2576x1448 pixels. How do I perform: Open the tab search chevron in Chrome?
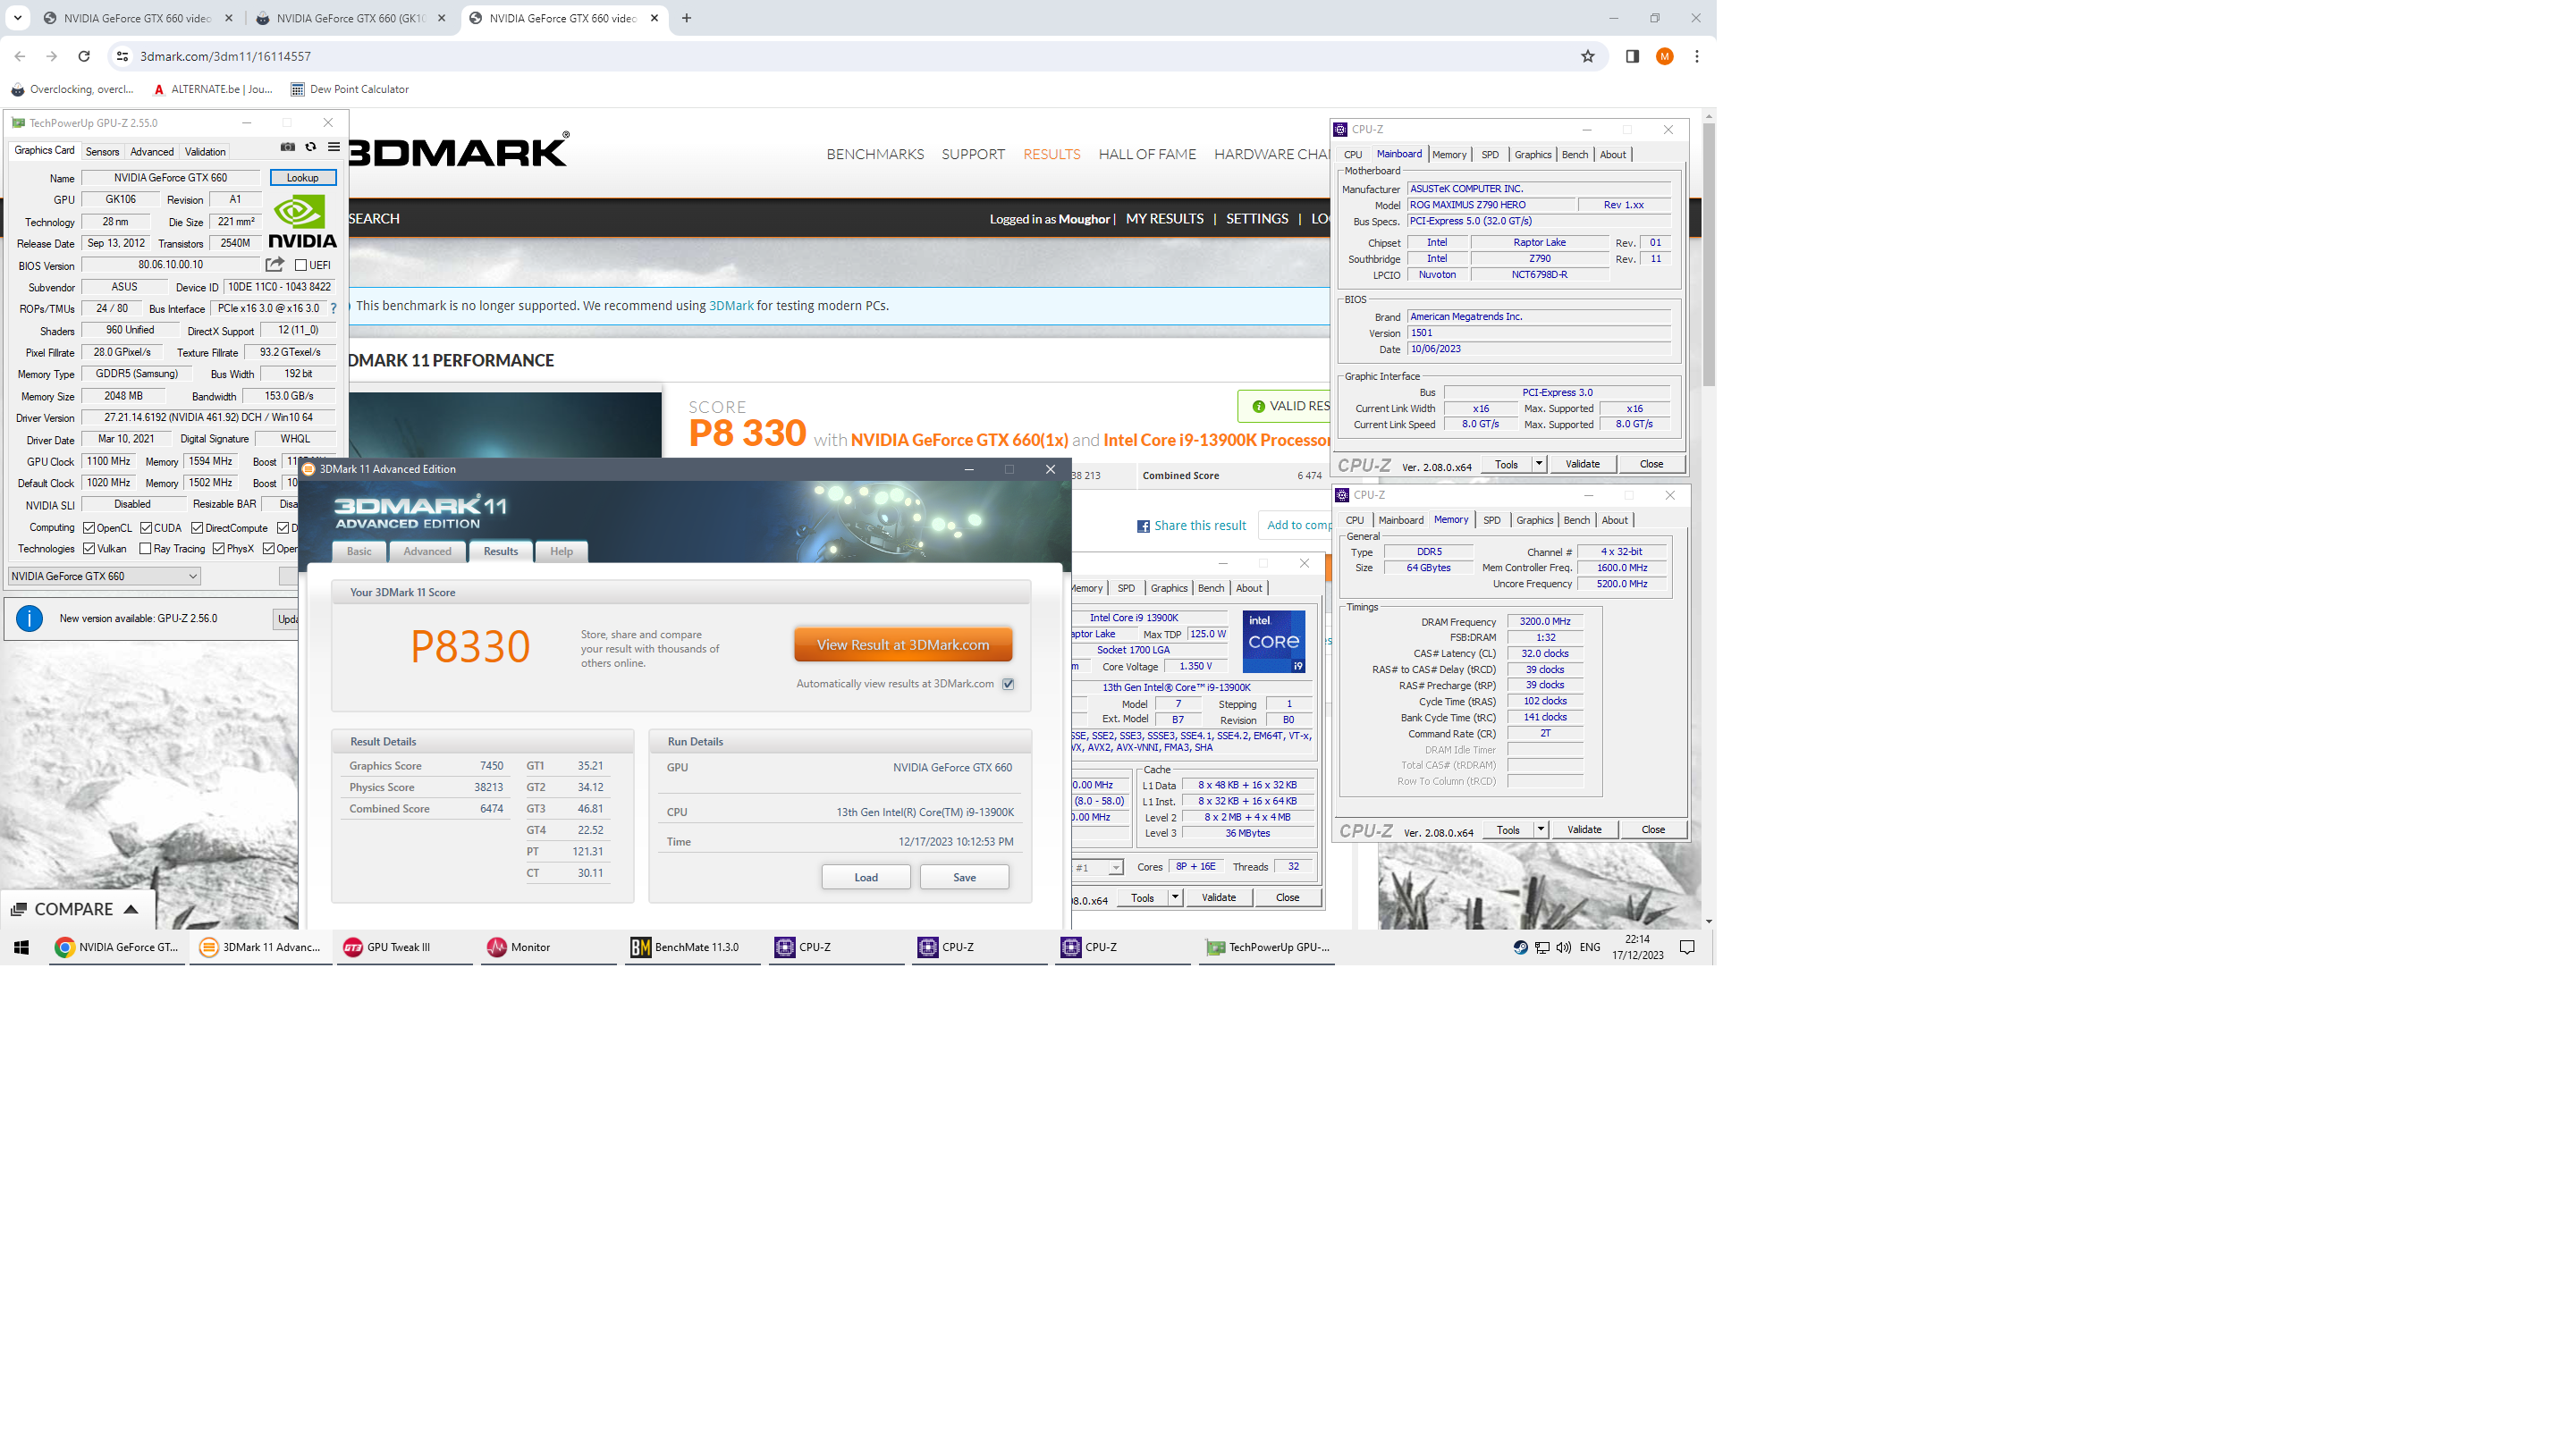[18, 18]
